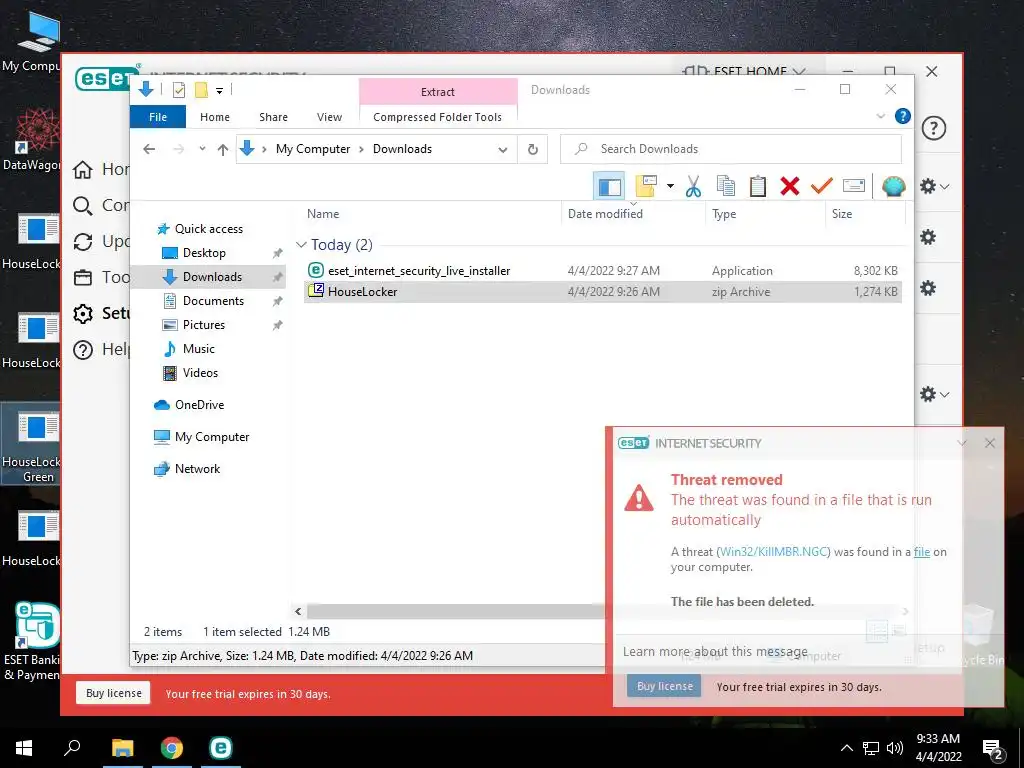Click the E-mail envelope toolbar icon

coord(854,186)
